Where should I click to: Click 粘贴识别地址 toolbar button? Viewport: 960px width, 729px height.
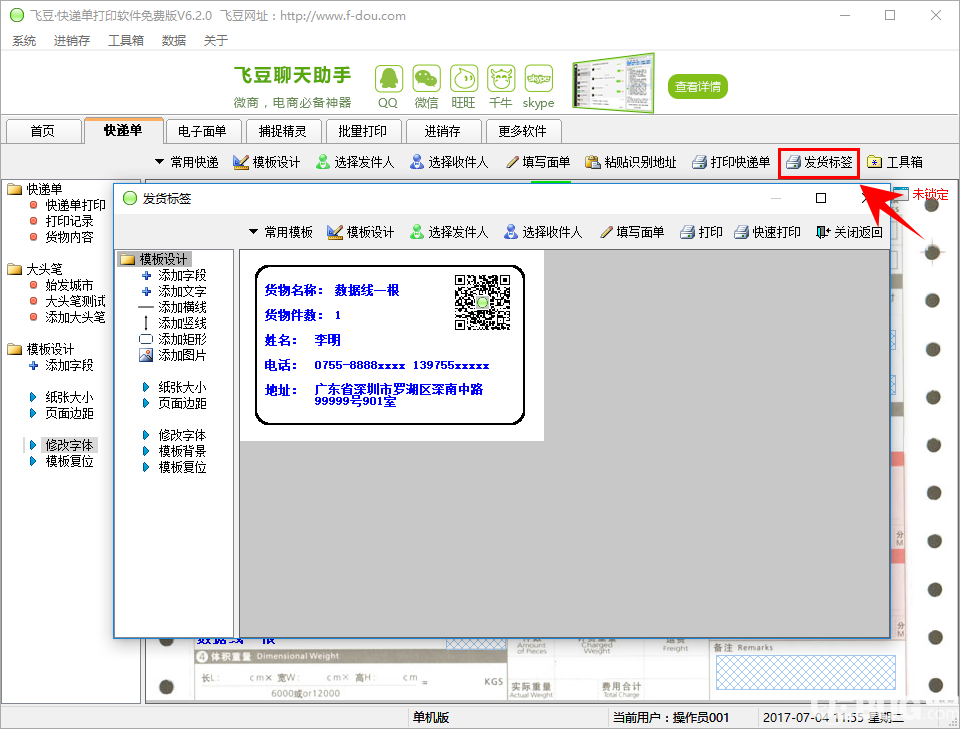pyautogui.click(x=631, y=162)
